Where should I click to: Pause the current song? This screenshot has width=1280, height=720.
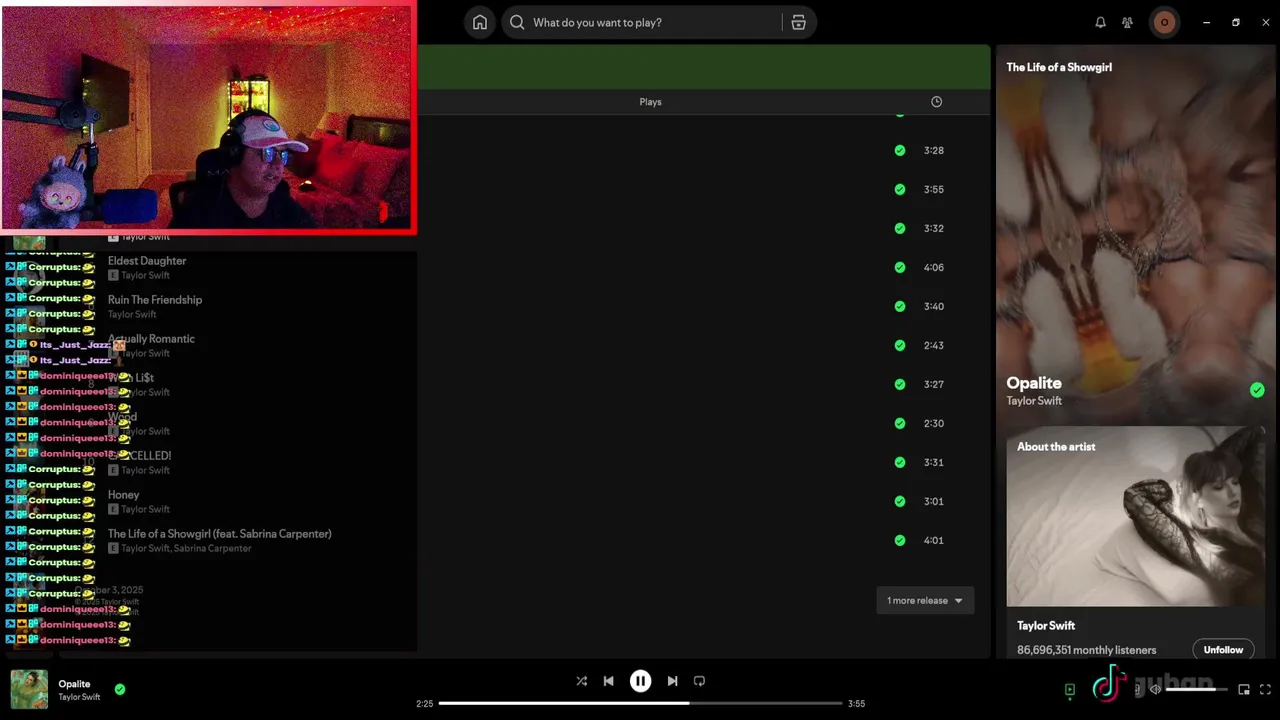point(640,681)
